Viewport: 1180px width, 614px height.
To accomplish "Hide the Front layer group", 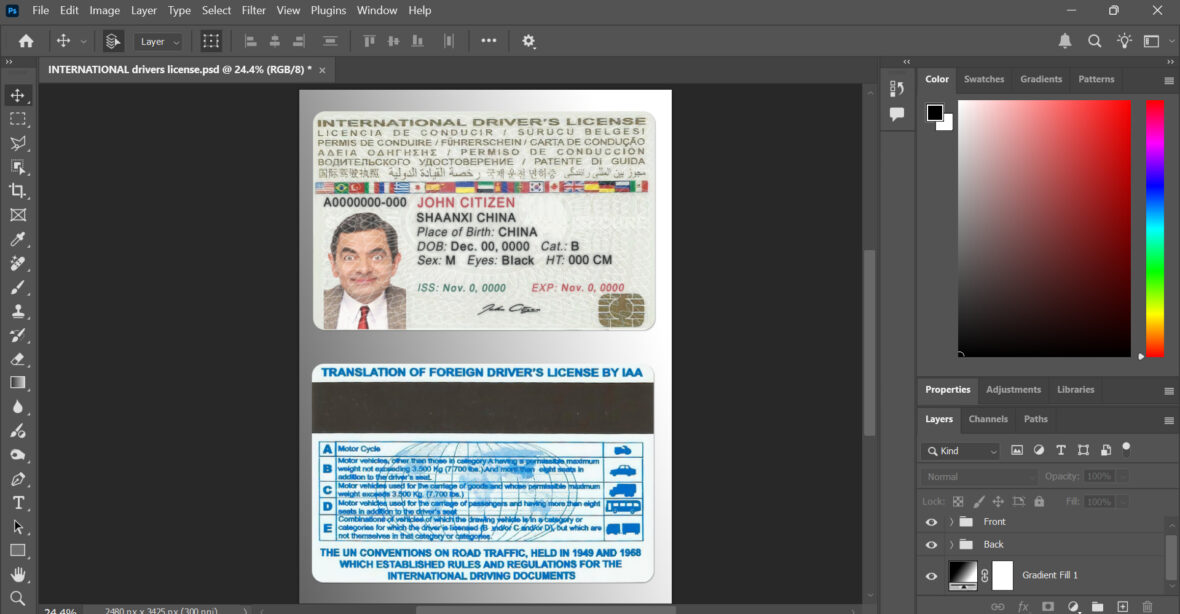I will 931,521.
